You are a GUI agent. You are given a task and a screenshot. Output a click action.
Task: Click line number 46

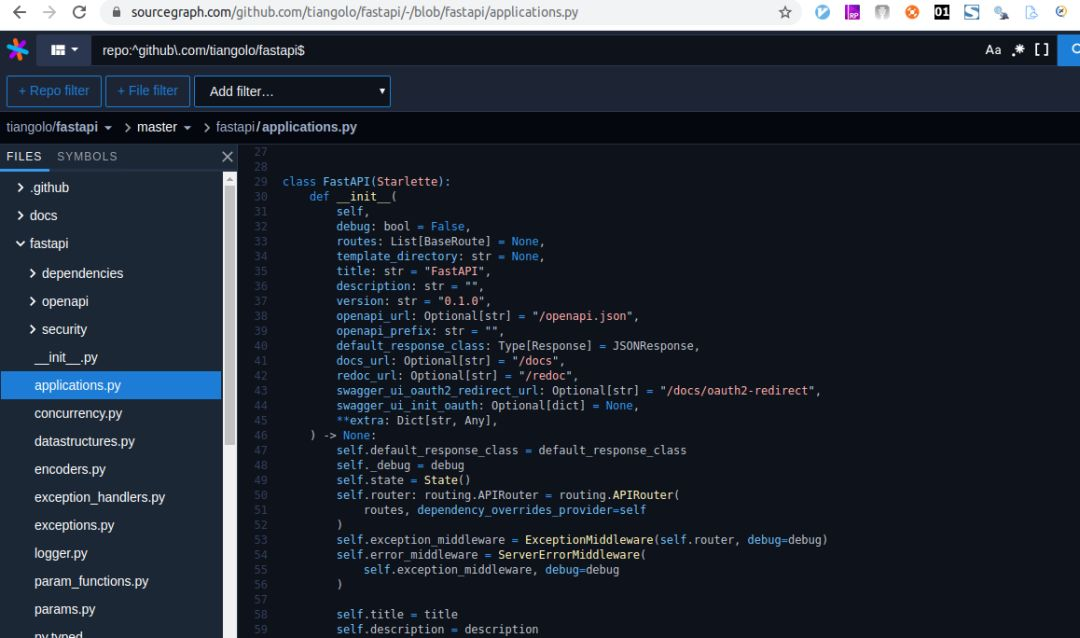(x=260, y=435)
